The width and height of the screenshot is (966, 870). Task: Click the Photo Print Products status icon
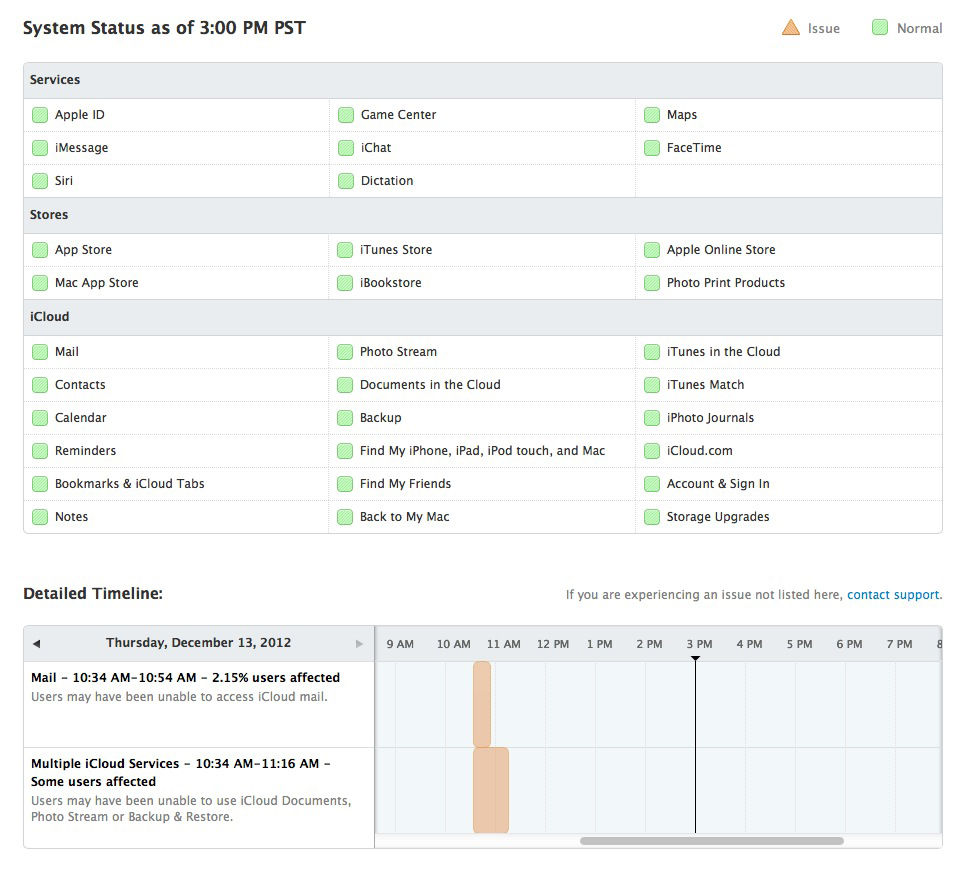pos(652,283)
